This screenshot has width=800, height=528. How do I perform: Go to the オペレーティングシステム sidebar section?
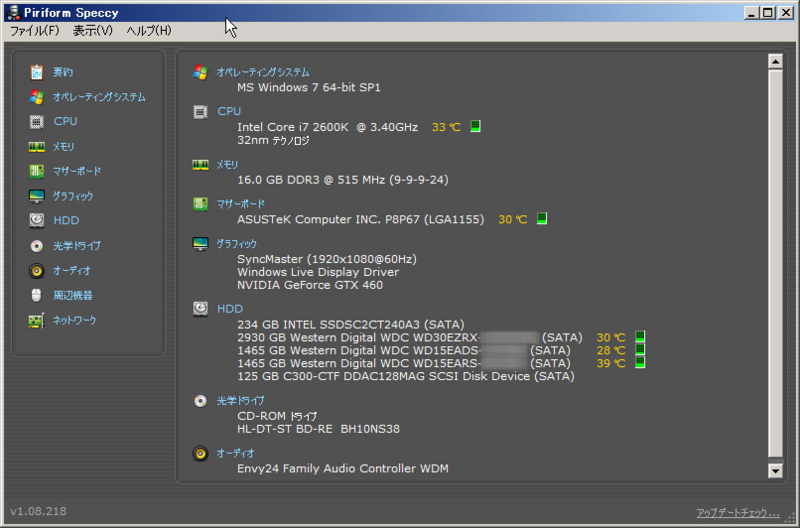(x=99, y=97)
